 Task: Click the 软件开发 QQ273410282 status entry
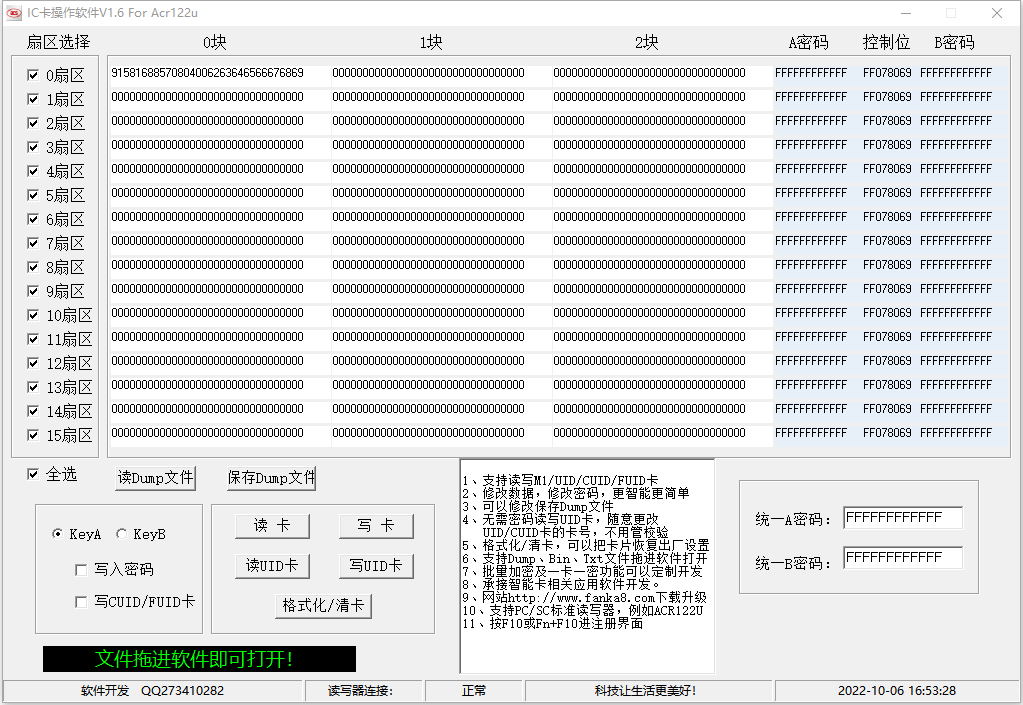pyautogui.click(x=153, y=691)
